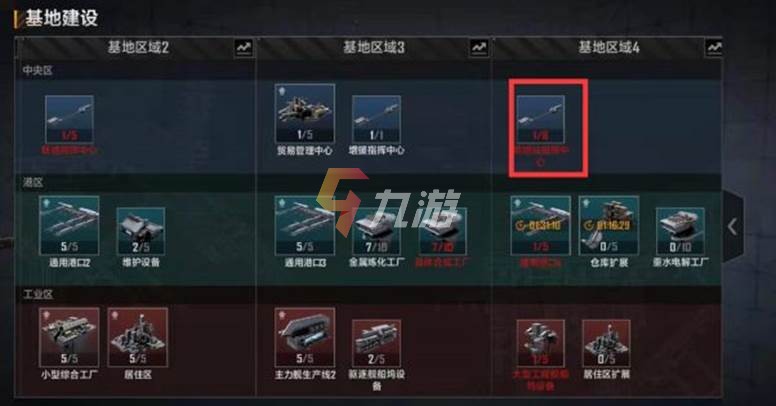Open the 重水电解工厂 building
Image resolution: width=776 pixels, height=406 pixels.
(x=680, y=231)
